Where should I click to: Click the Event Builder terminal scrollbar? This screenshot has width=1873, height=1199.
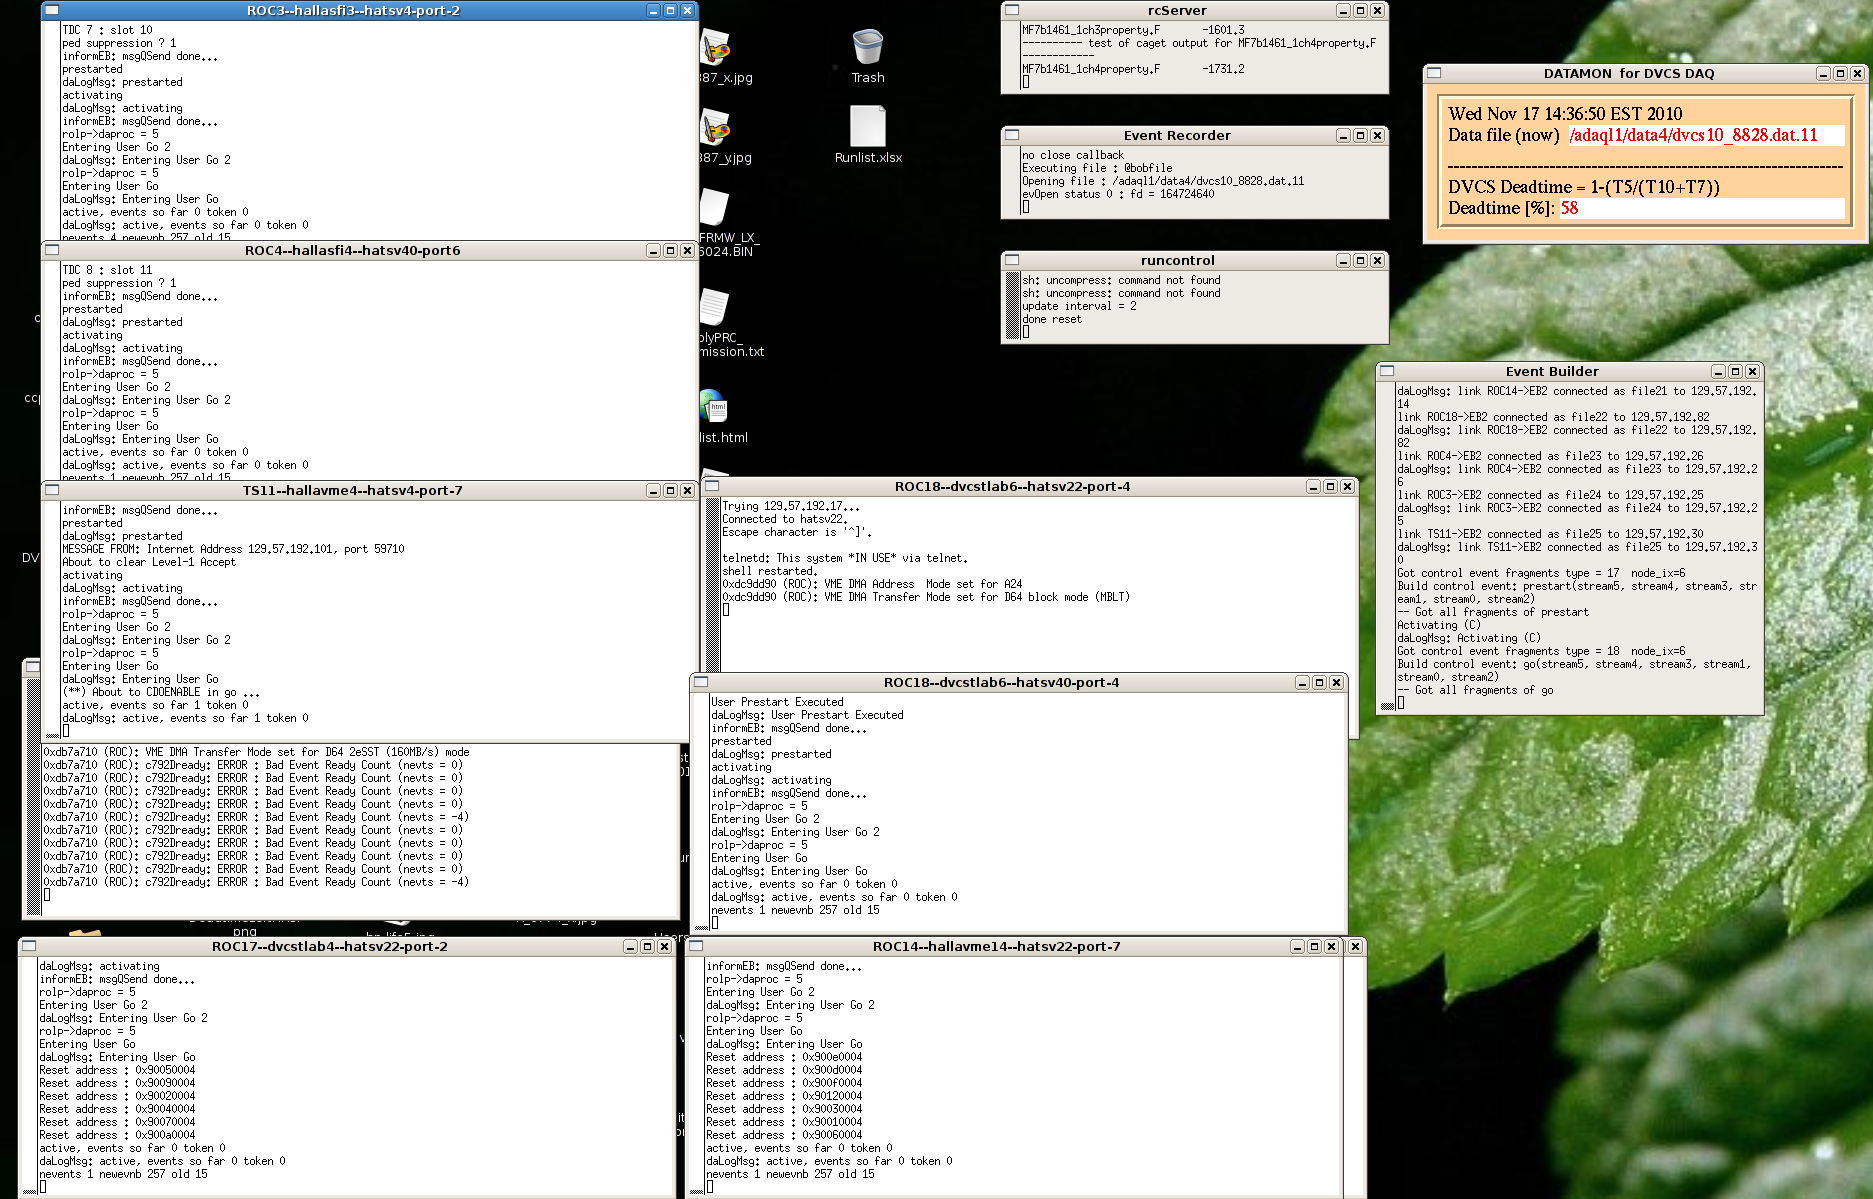click(1387, 547)
